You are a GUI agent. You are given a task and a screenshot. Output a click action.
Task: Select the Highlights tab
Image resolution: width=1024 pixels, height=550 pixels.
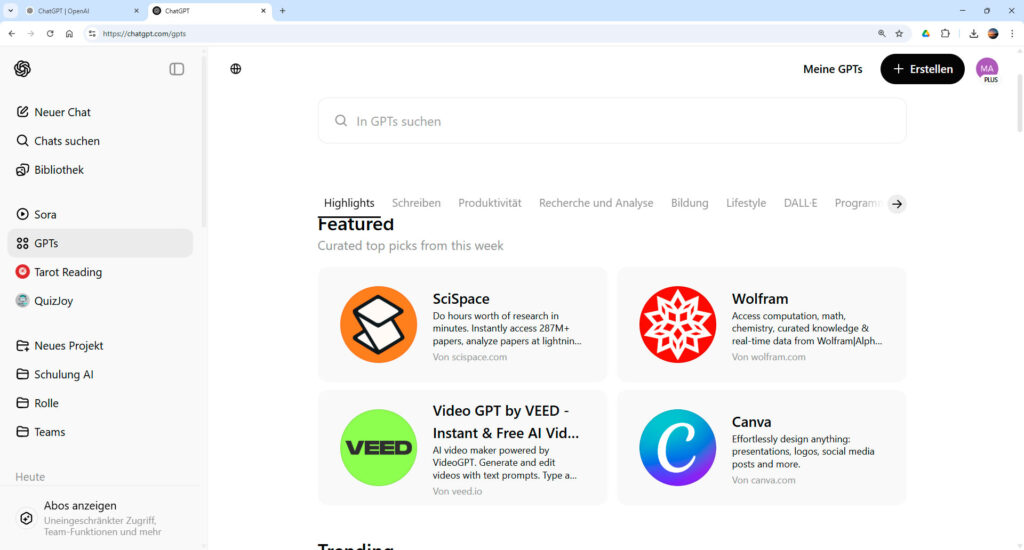pyautogui.click(x=349, y=203)
